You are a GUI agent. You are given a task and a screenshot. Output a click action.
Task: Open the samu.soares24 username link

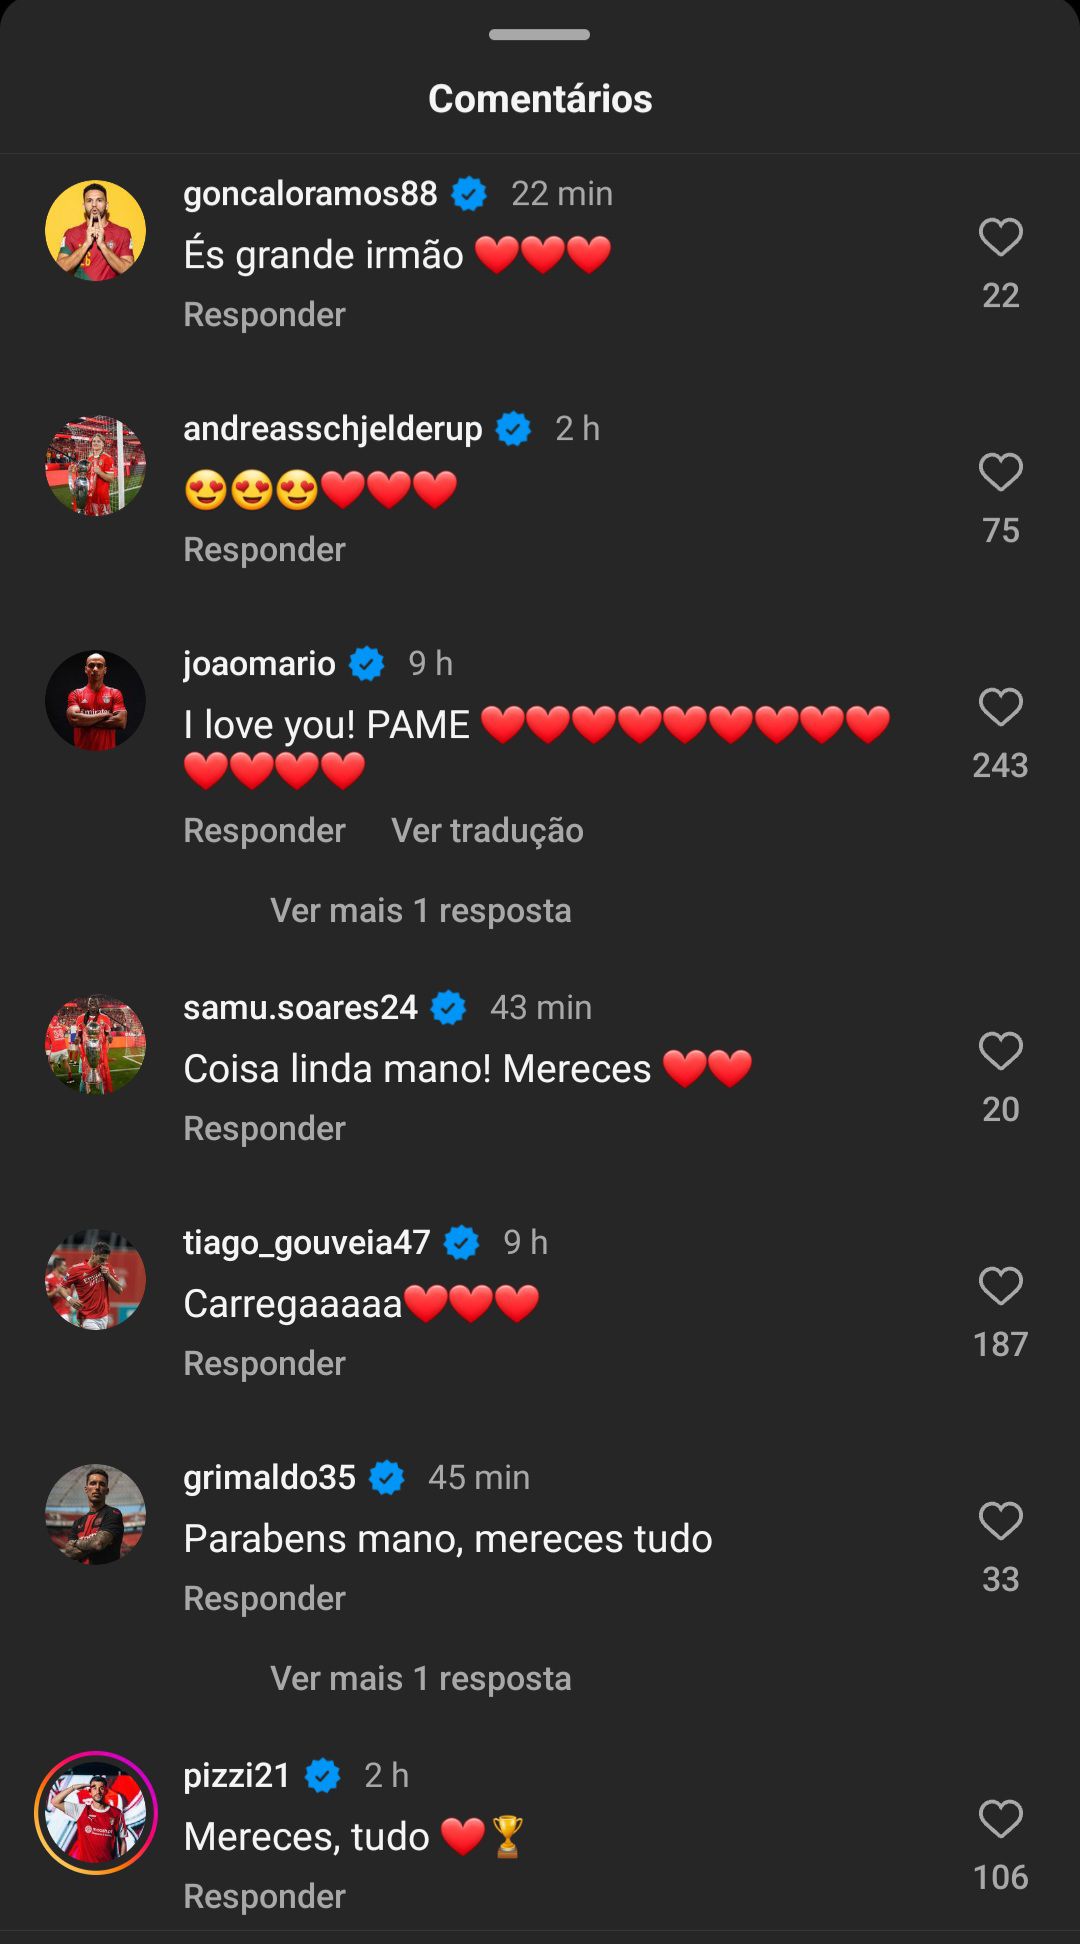click(x=300, y=1008)
